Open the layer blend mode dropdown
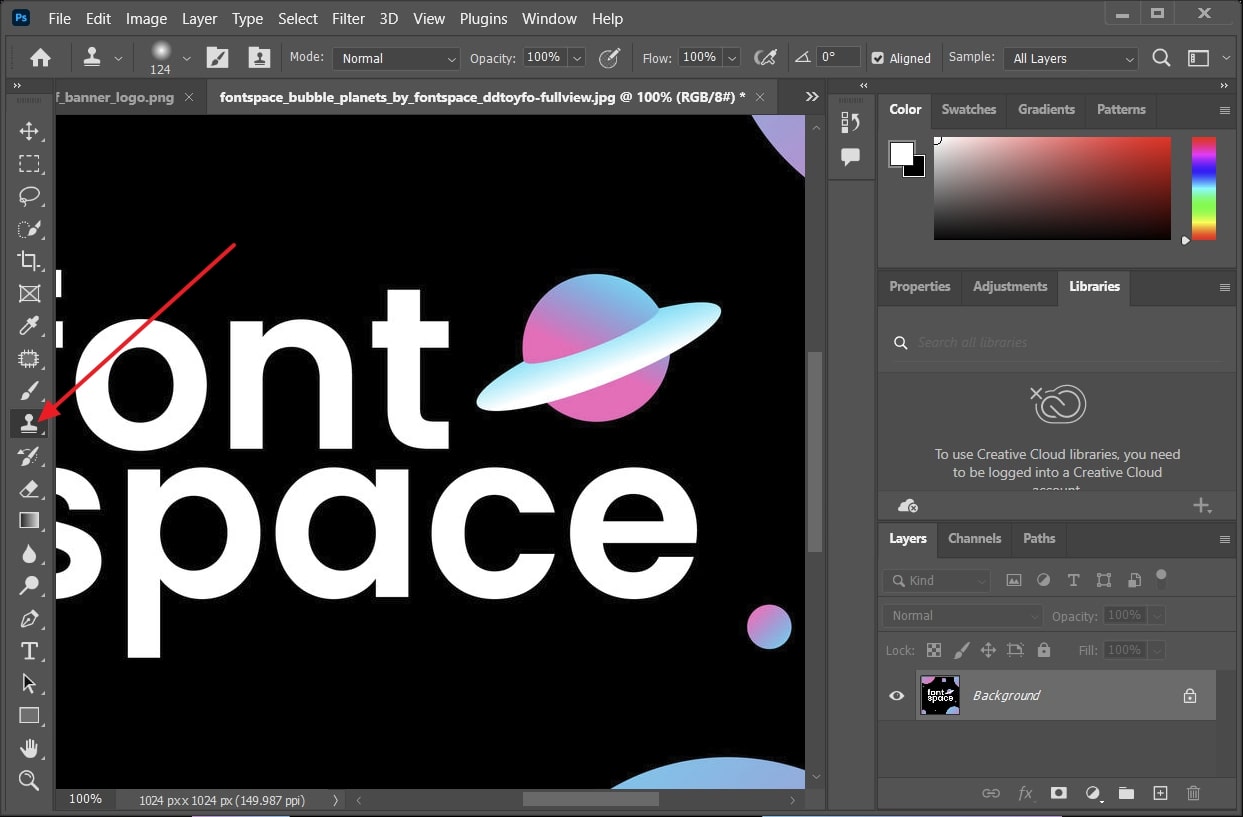The height and width of the screenshot is (817, 1243). click(x=962, y=615)
